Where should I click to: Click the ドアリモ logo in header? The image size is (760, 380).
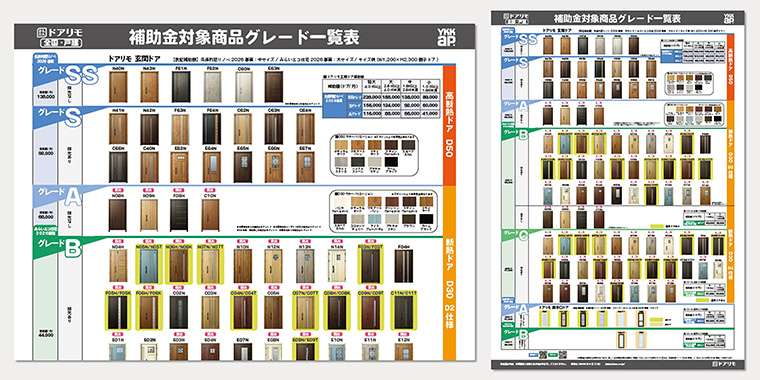coord(61,37)
